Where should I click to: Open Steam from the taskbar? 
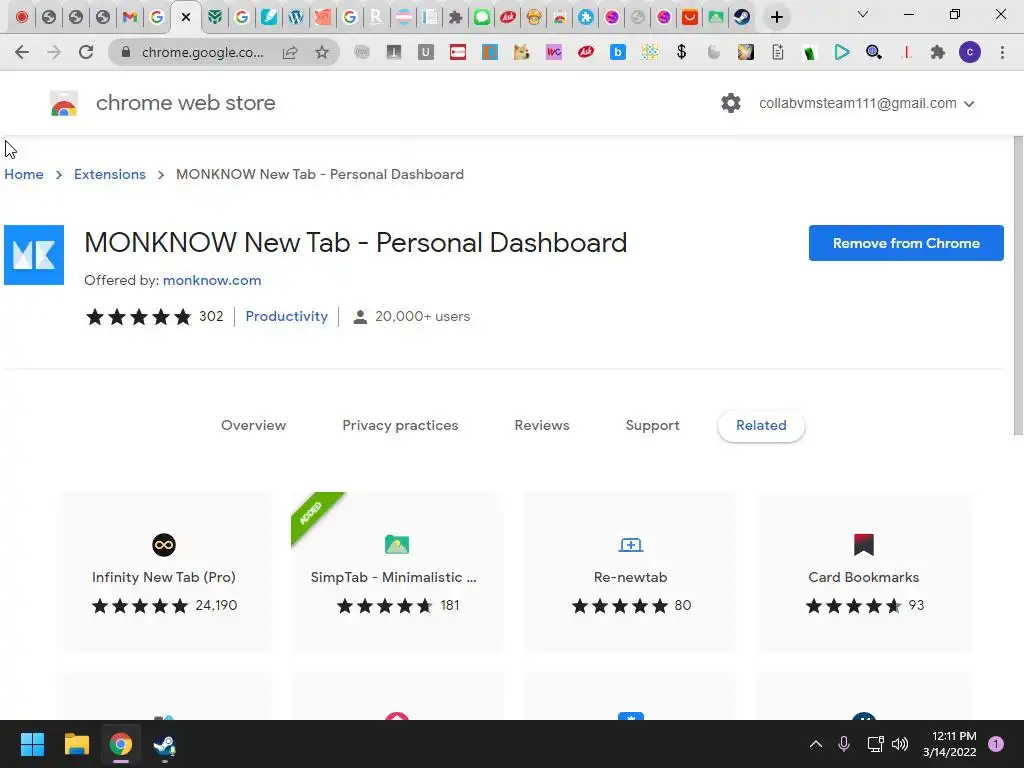click(x=164, y=744)
